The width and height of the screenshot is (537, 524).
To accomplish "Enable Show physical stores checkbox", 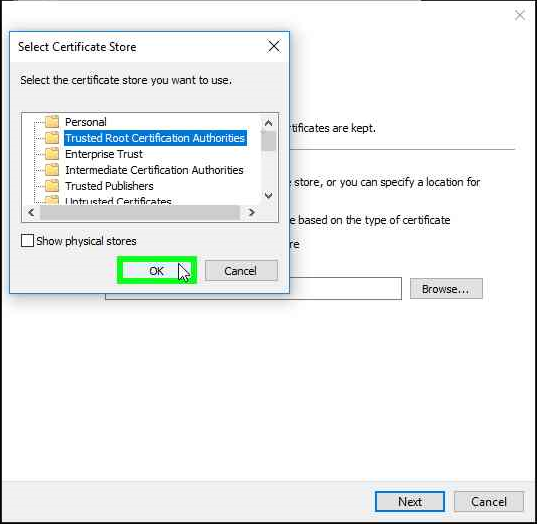I will point(27,241).
